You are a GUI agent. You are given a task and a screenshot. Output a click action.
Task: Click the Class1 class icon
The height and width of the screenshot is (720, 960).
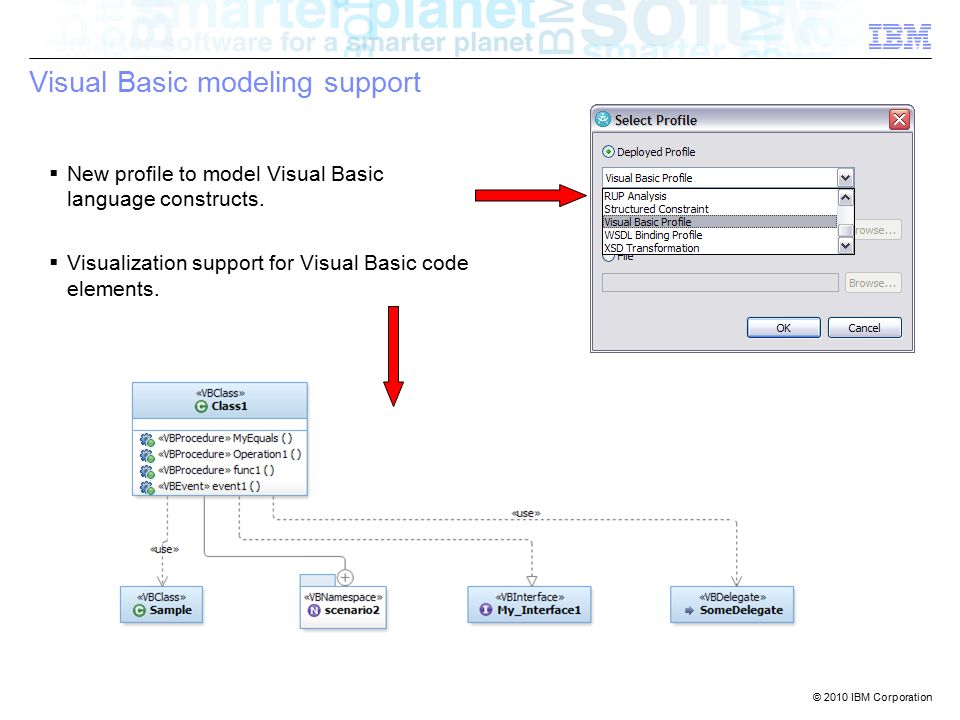point(201,407)
